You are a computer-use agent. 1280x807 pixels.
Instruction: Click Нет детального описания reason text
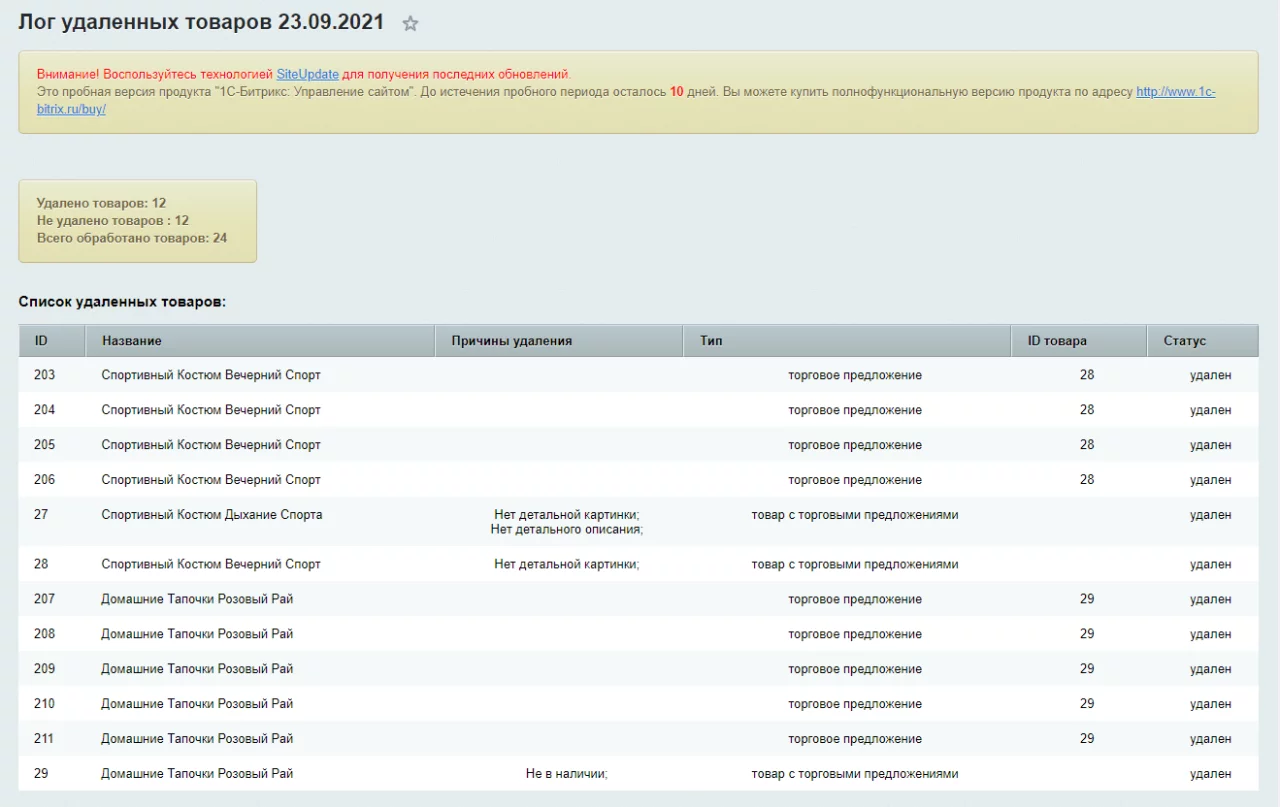(x=567, y=530)
